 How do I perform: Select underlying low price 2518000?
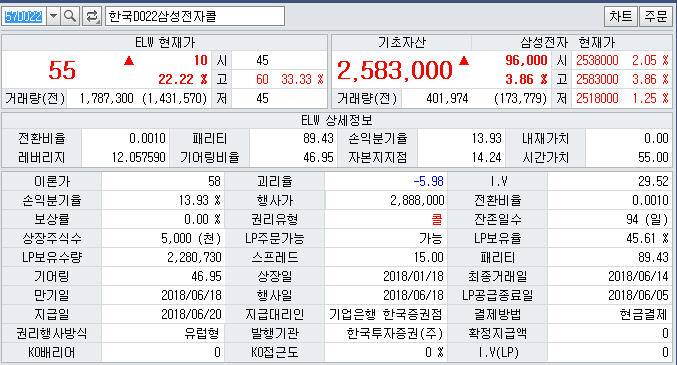pyautogui.click(x=597, y=98)
